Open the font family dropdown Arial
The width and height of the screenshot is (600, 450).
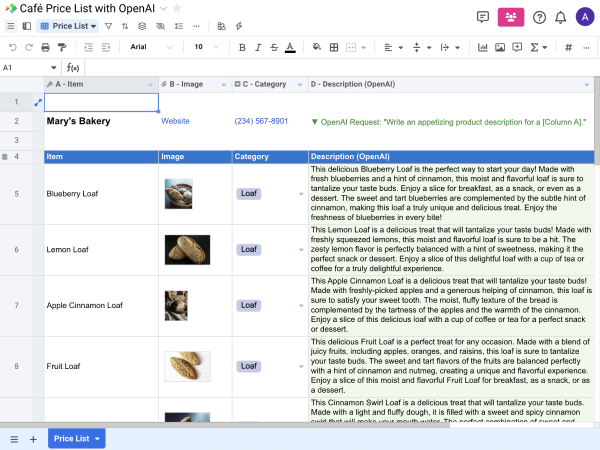click(152, 47)
